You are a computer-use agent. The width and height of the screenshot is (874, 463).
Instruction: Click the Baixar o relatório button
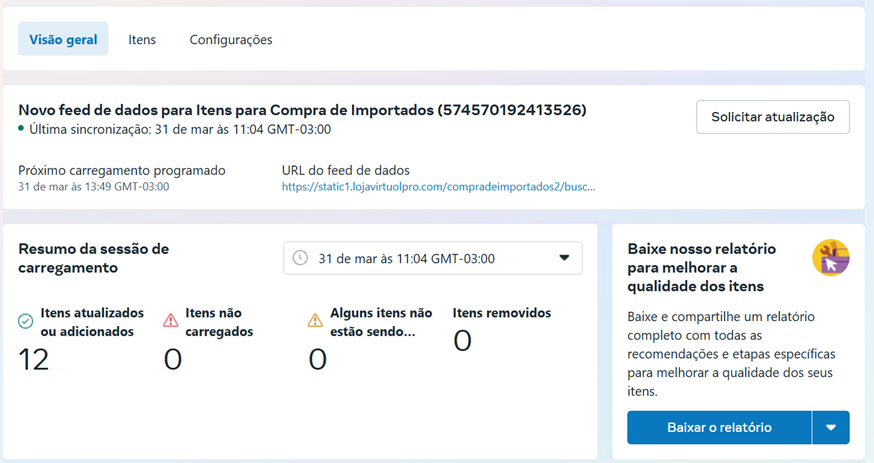719,427
